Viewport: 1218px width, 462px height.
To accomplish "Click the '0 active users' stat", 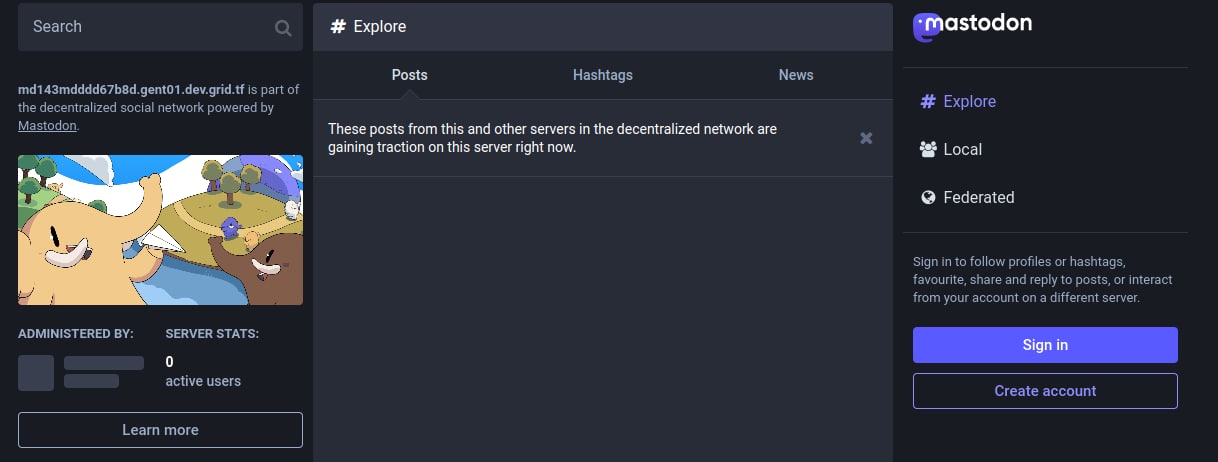I will click(x=203, y=371).
